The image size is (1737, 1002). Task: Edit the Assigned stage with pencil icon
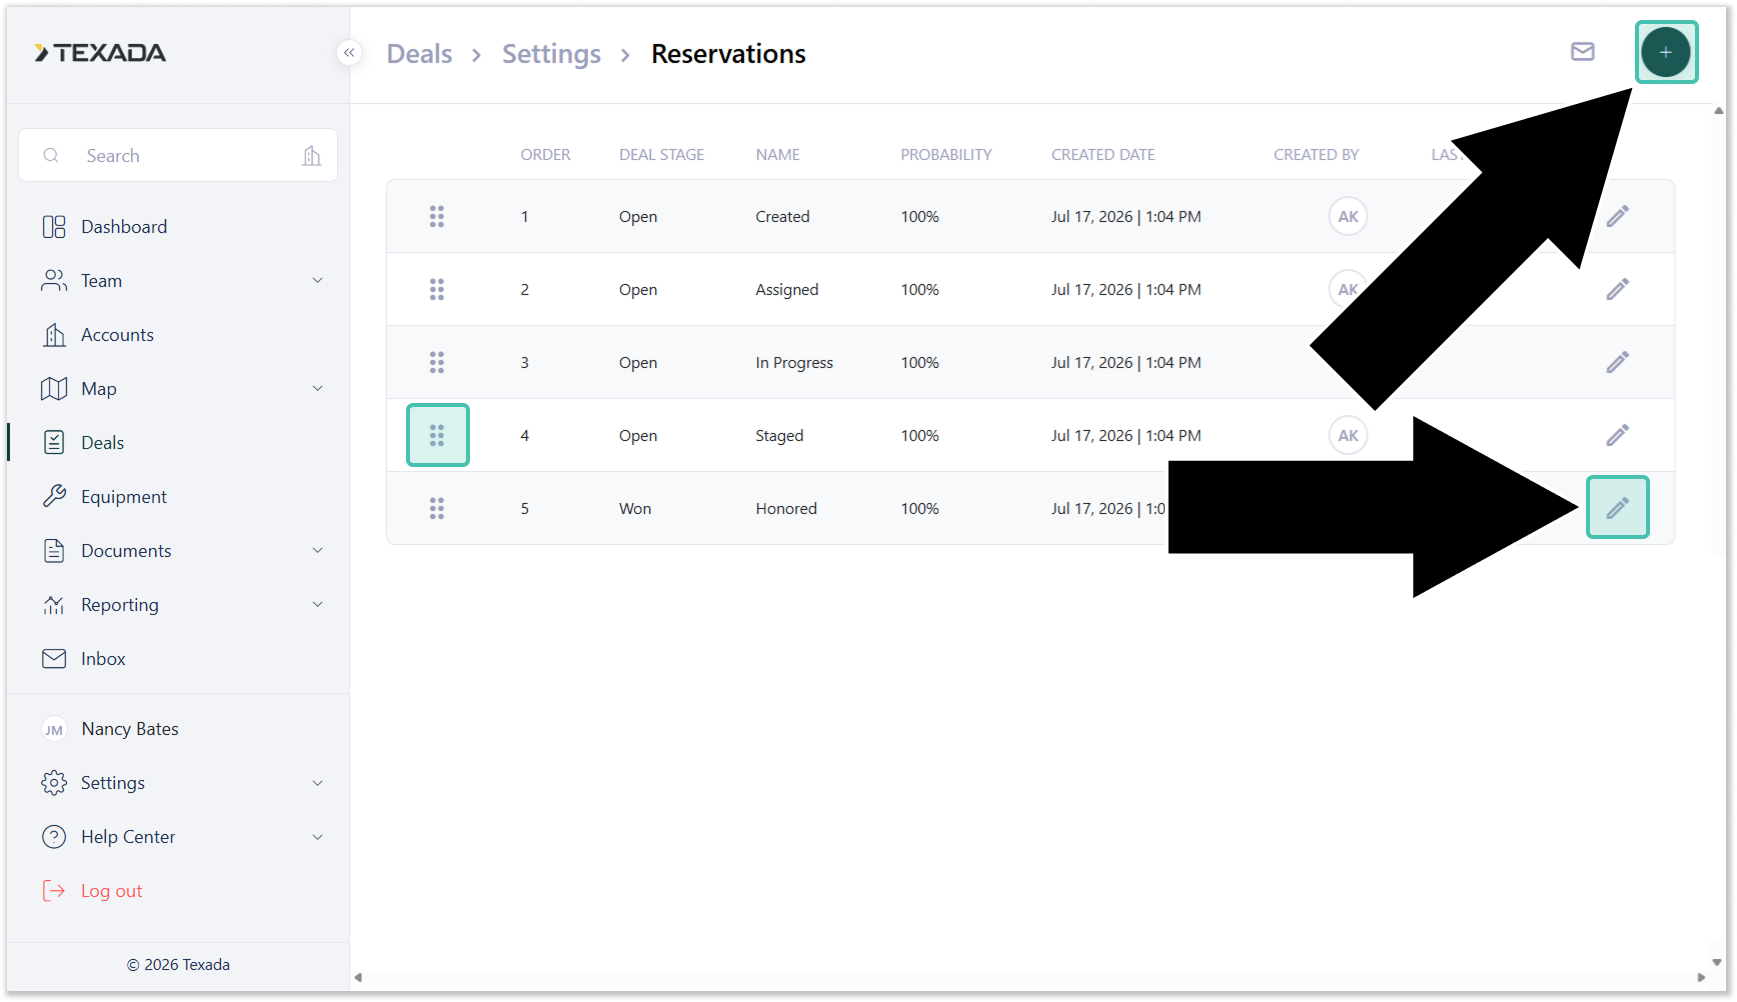pyautogui.click(x=1618, y=289)
